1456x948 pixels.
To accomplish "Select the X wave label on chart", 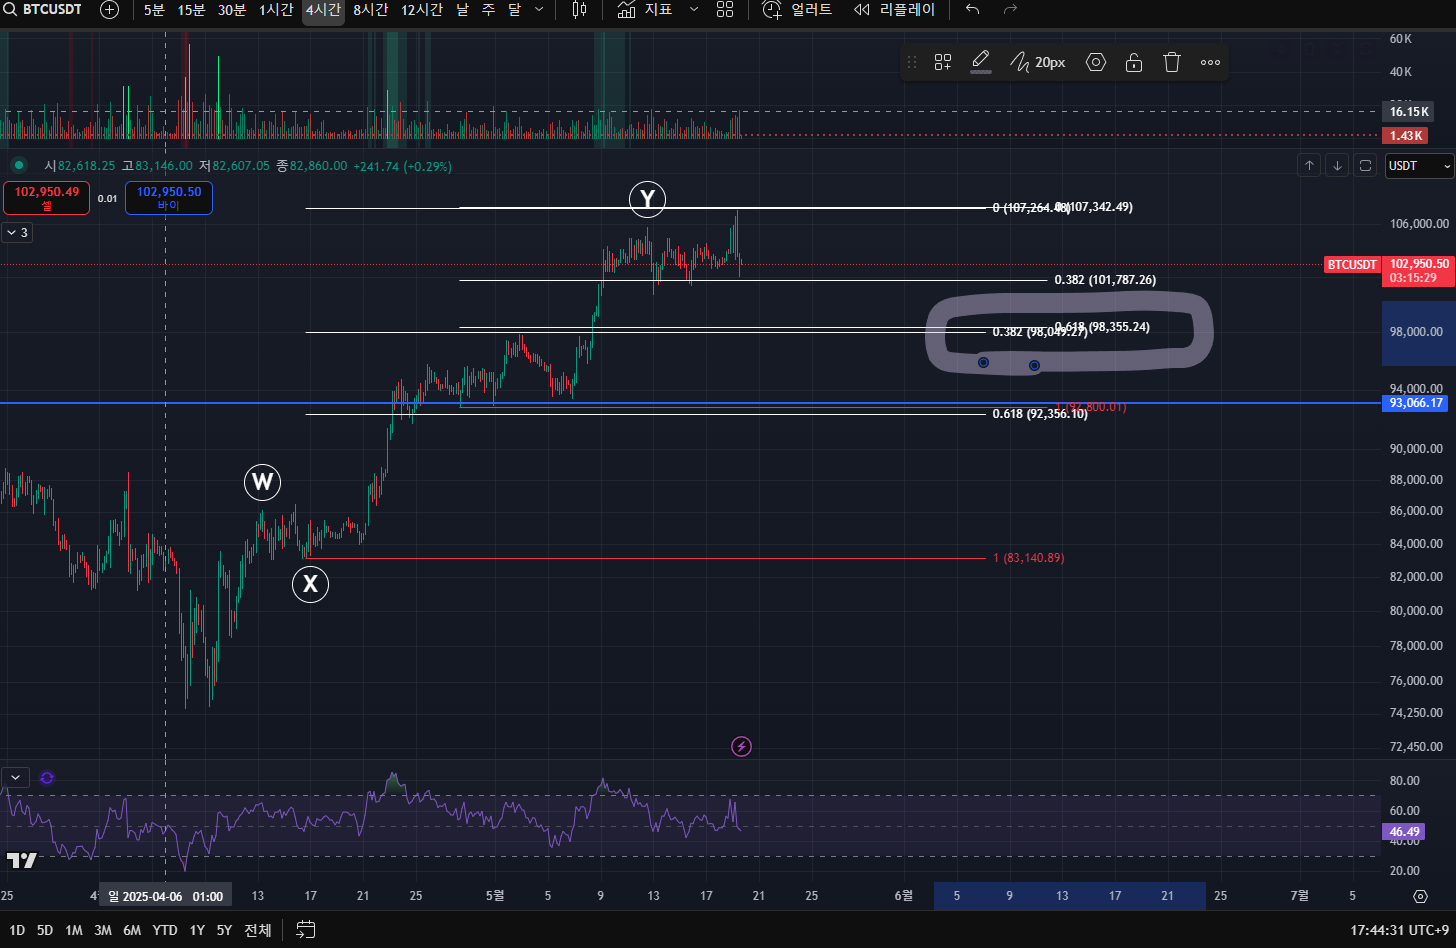I will (310, 584).
